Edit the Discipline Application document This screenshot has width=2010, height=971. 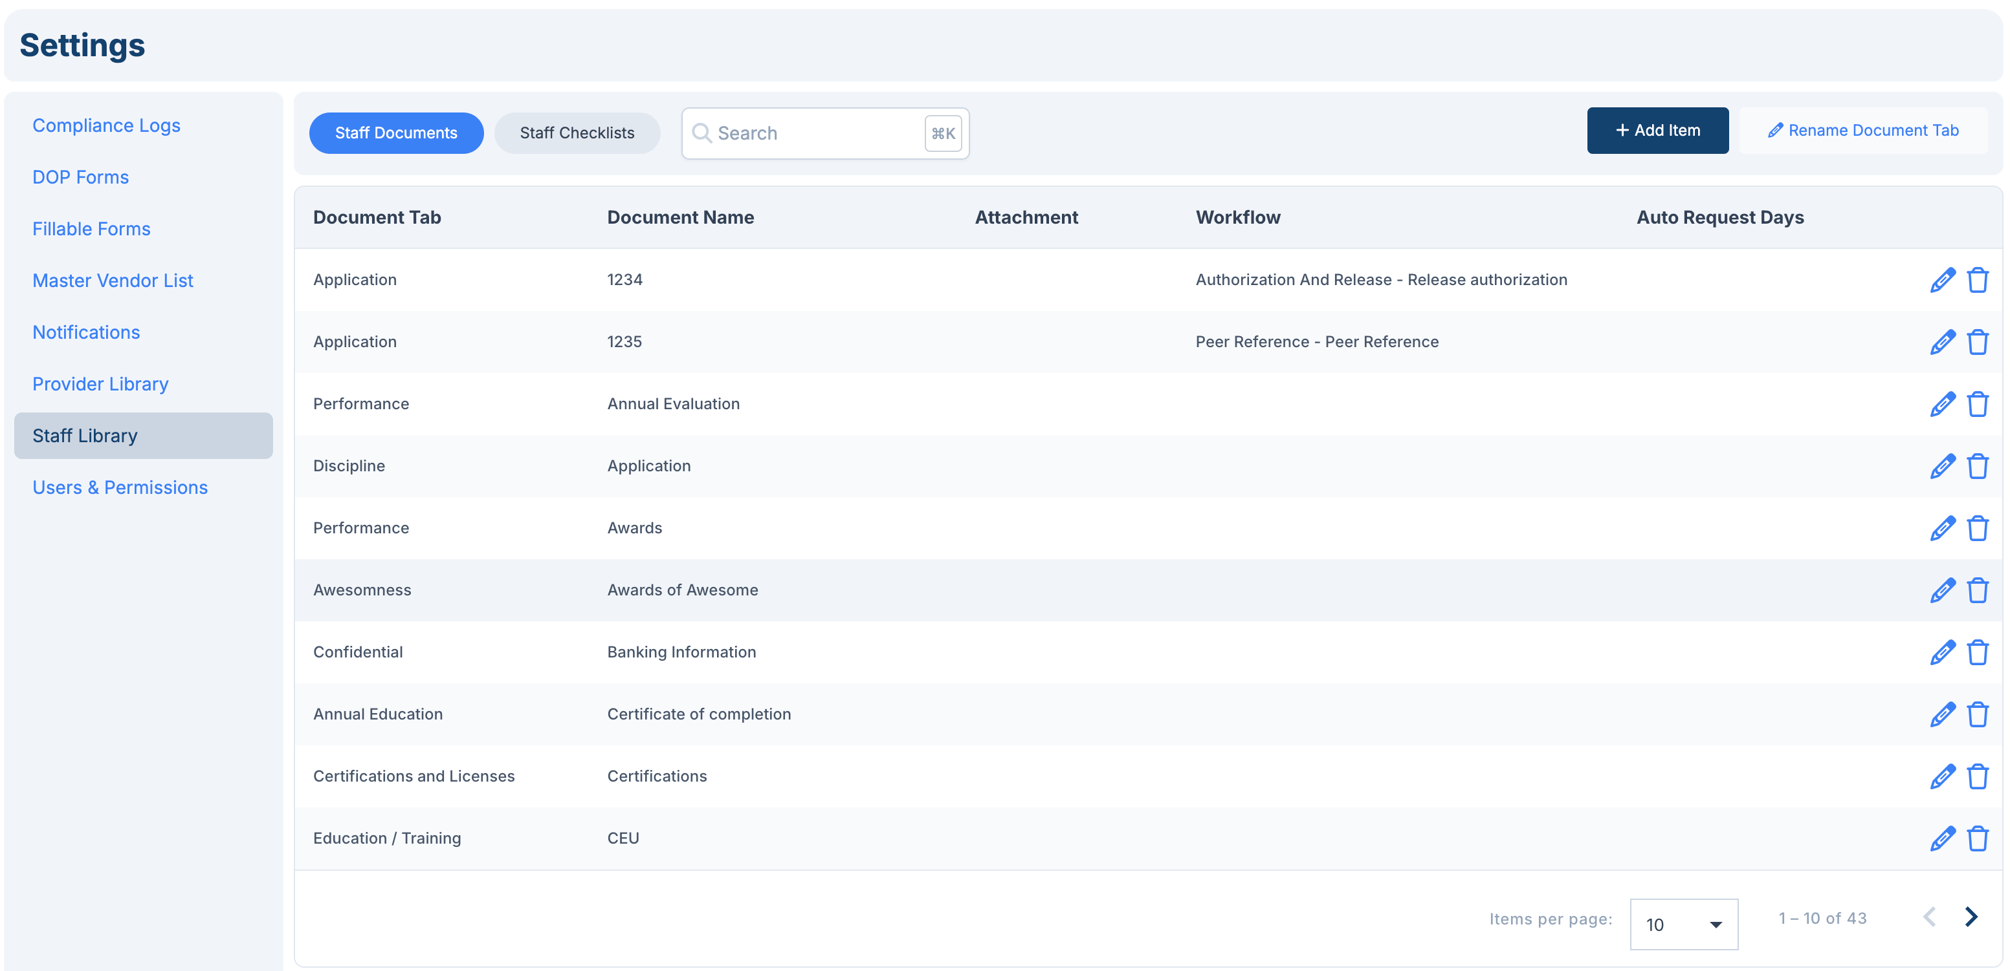point(1942,466)
